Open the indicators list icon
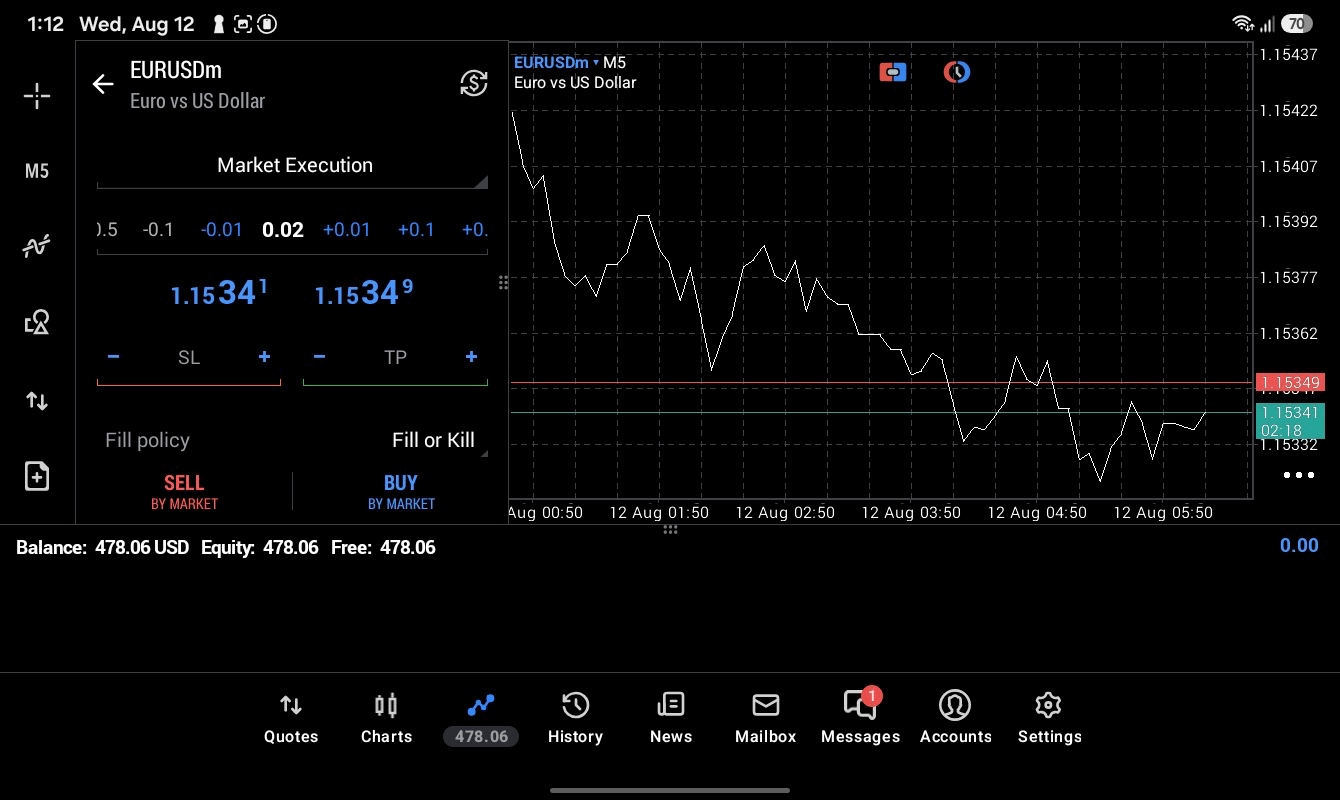Screen dimensions: 1340x800 pyautogui.click(x=37, y=246)
